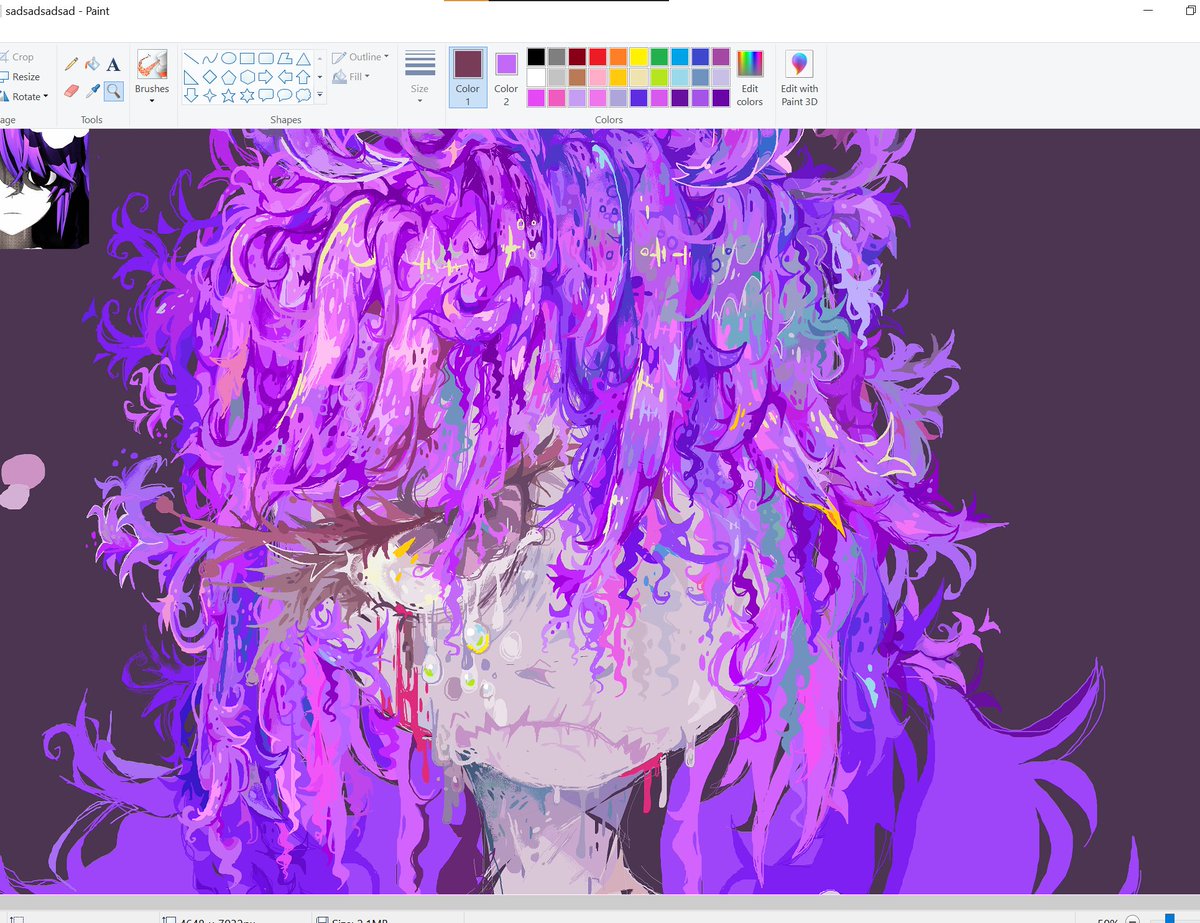
Task: Select the Pencil tool
Action: pos(72,63)
